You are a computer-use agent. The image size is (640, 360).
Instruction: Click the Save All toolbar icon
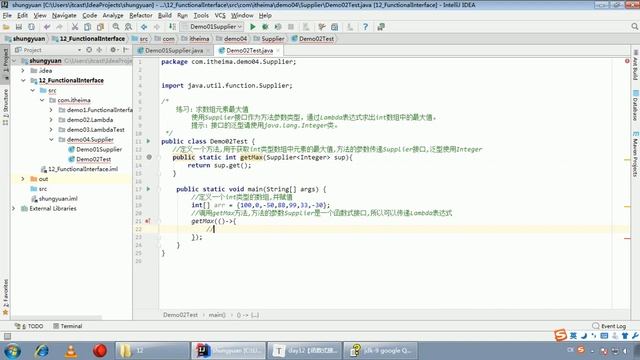point(19,27)
